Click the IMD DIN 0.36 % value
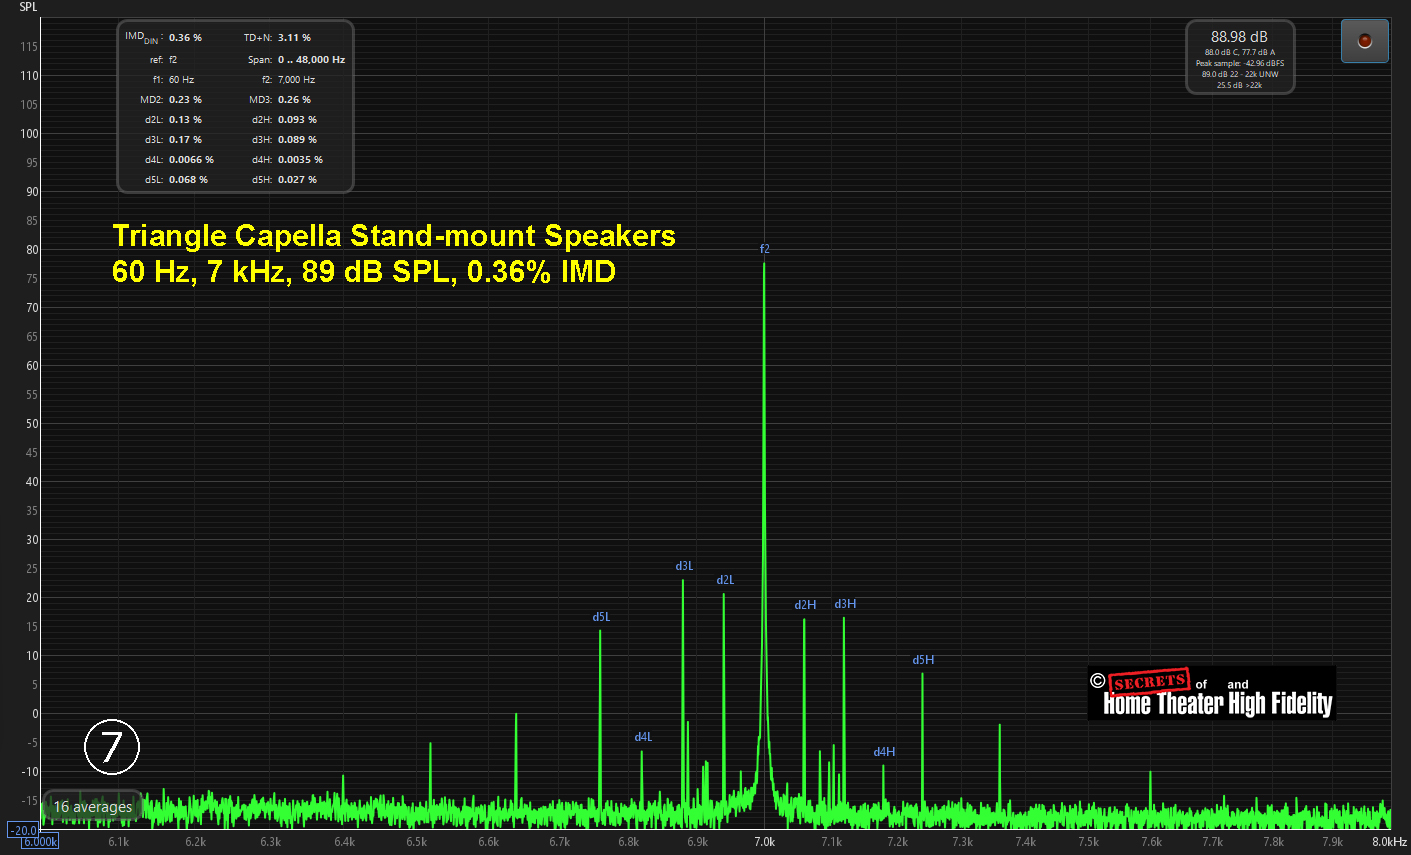The image size is (1411, 855). (x=185, y=38)
